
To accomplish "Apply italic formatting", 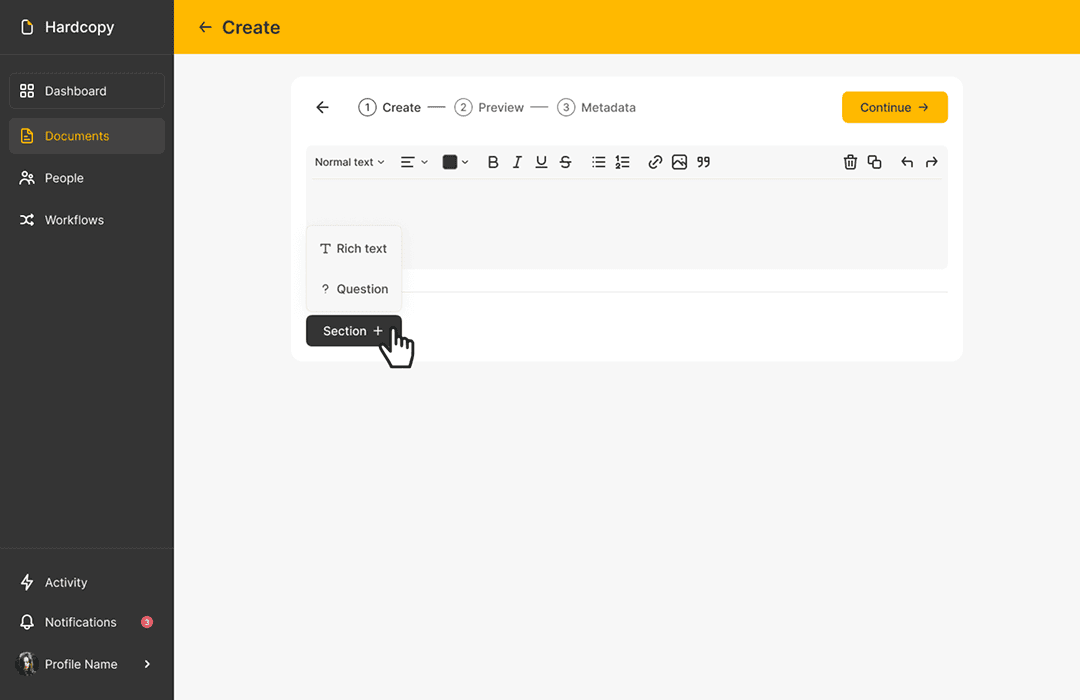I will click(517, 161).
